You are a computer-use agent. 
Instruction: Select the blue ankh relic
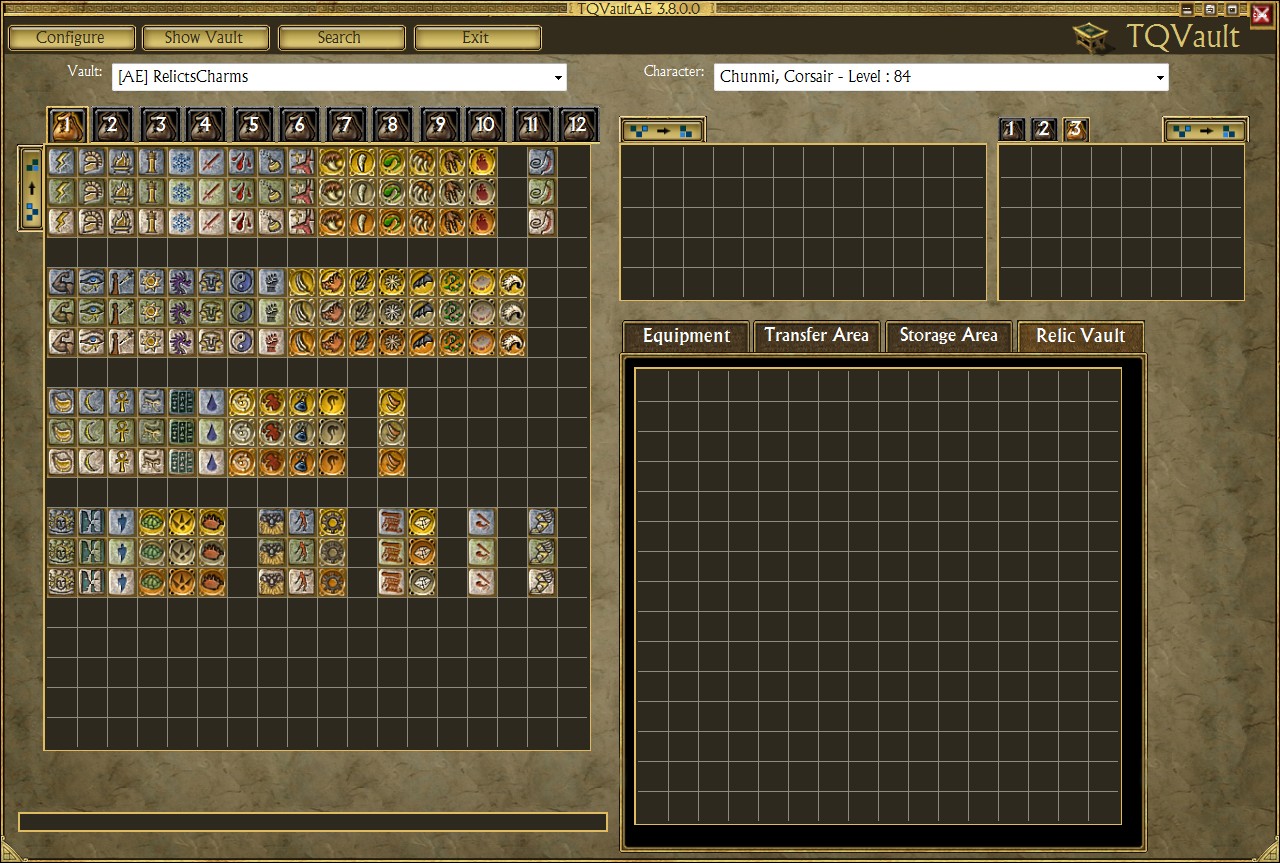click(x=122, y=402)
